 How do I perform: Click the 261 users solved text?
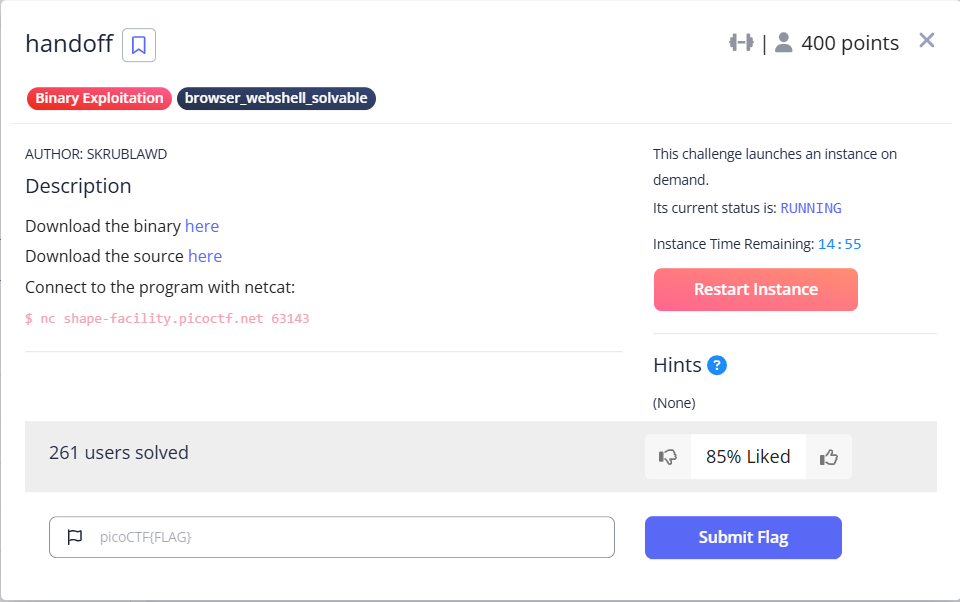click(119, 453)
